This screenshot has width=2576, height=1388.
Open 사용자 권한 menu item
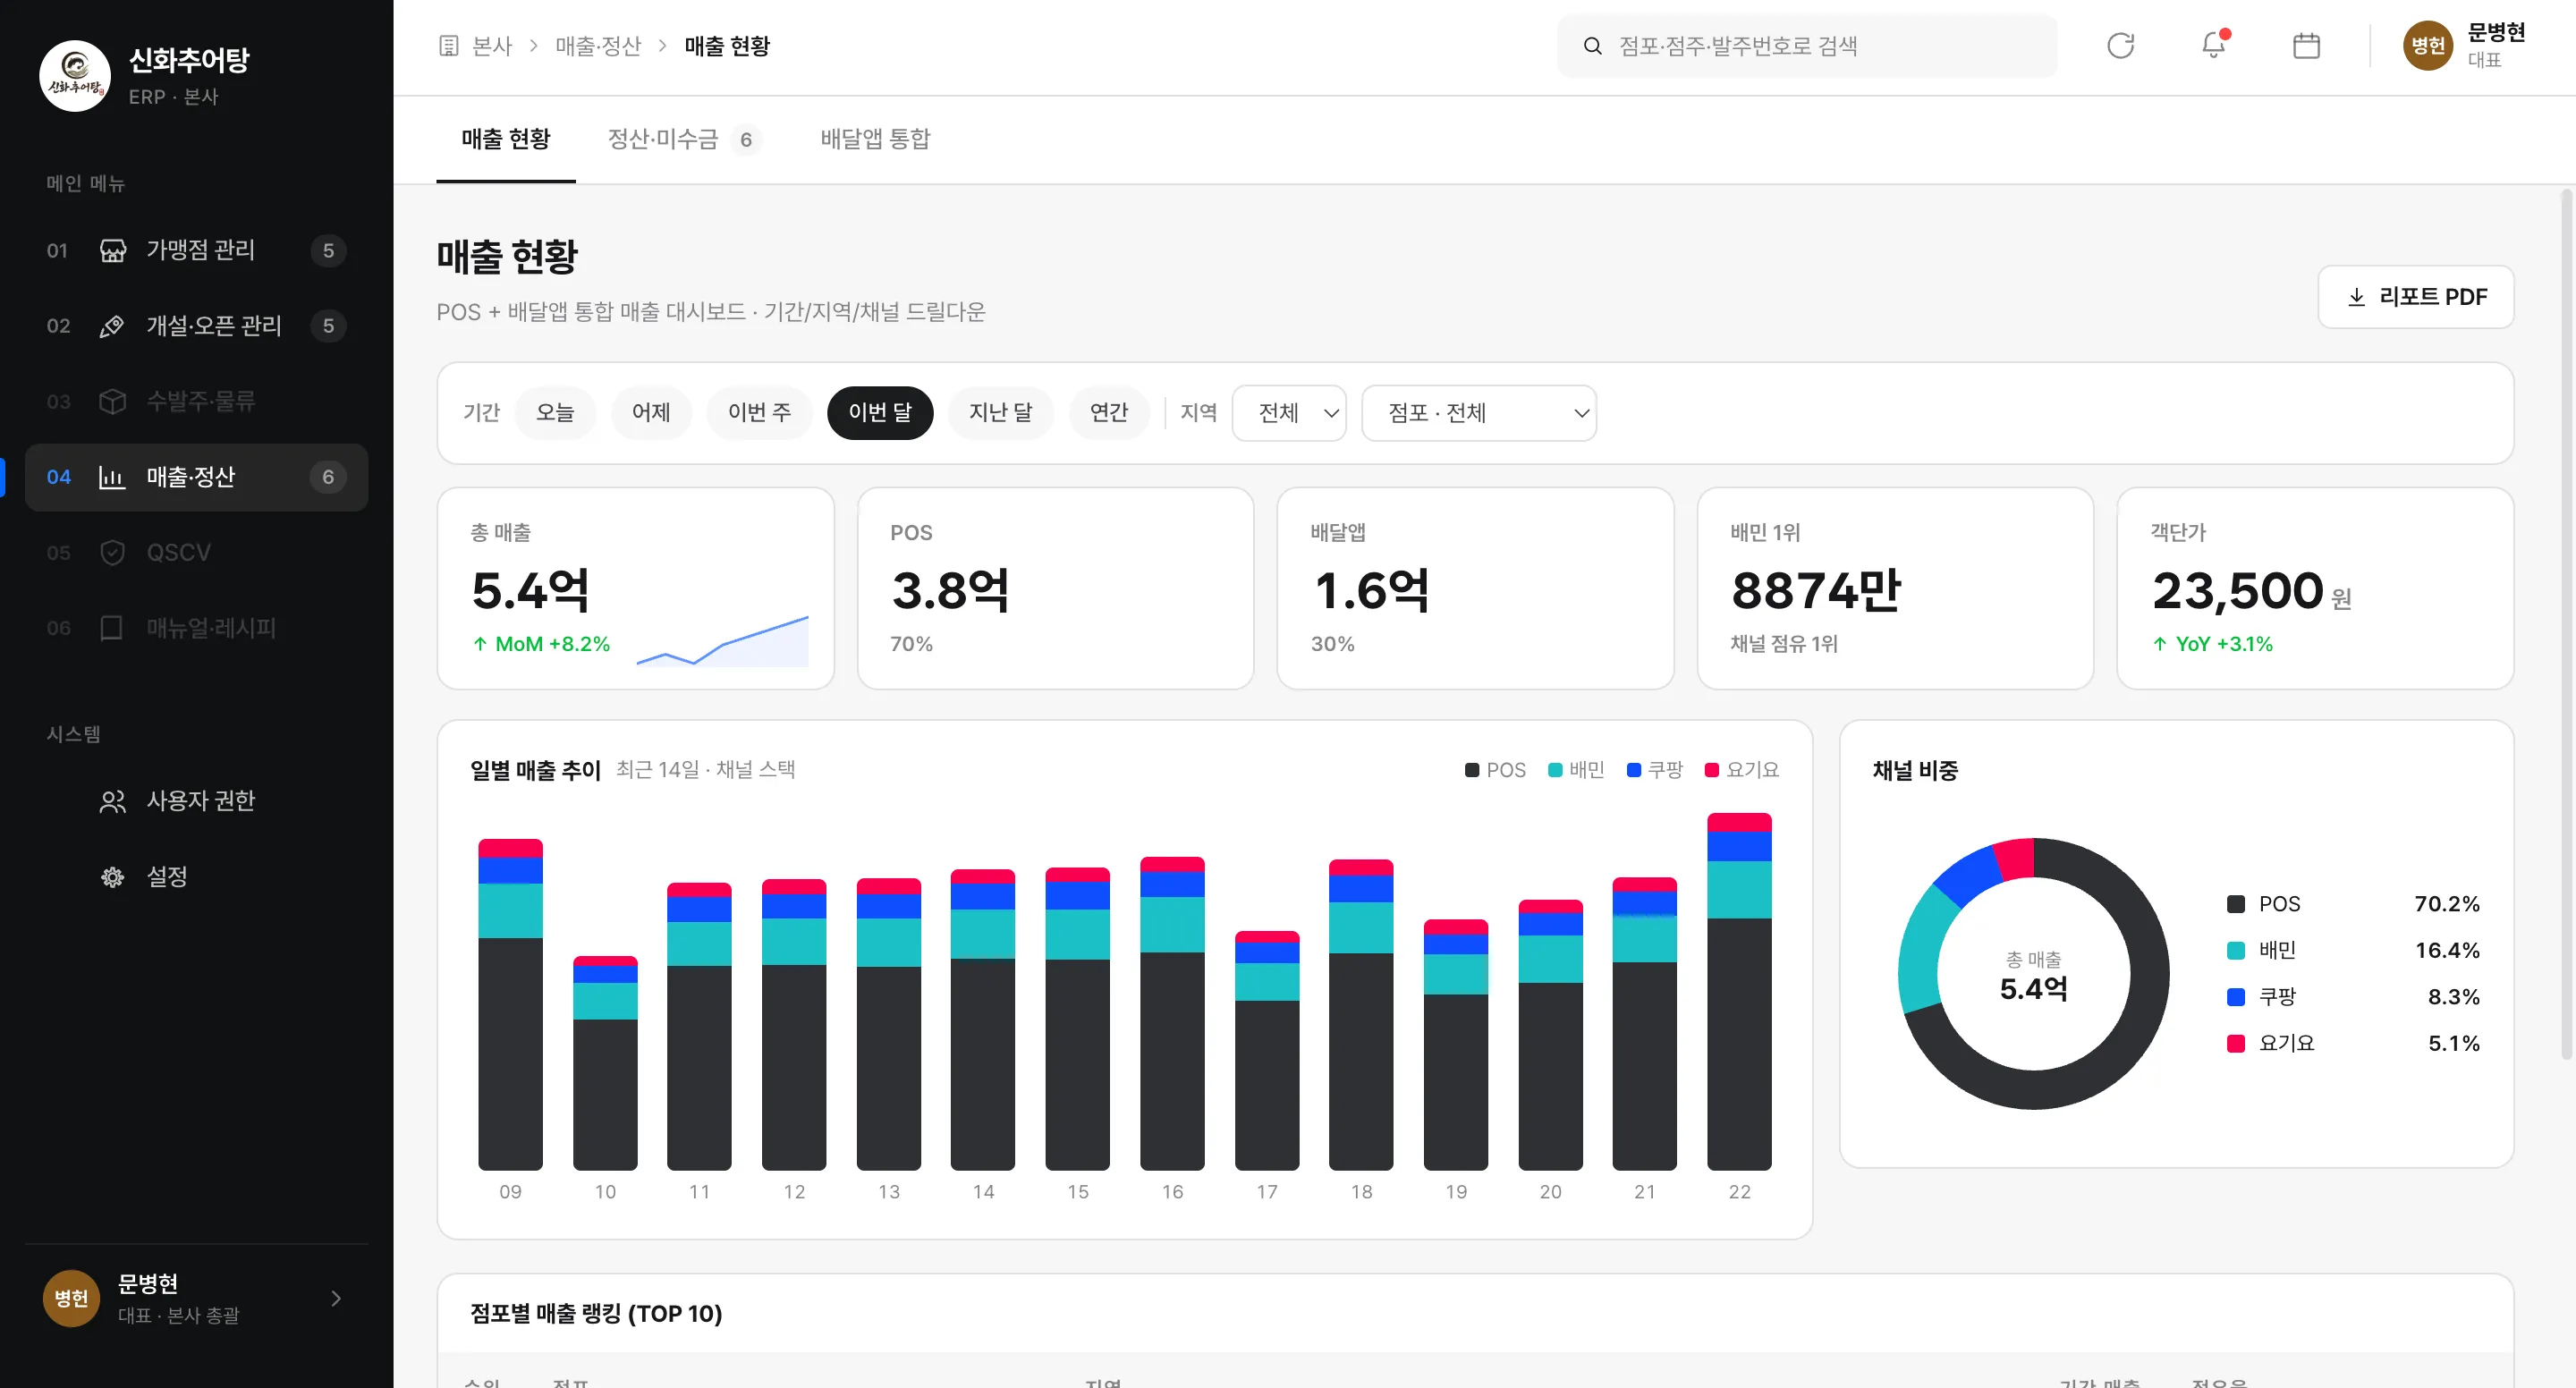pos(196,801)
